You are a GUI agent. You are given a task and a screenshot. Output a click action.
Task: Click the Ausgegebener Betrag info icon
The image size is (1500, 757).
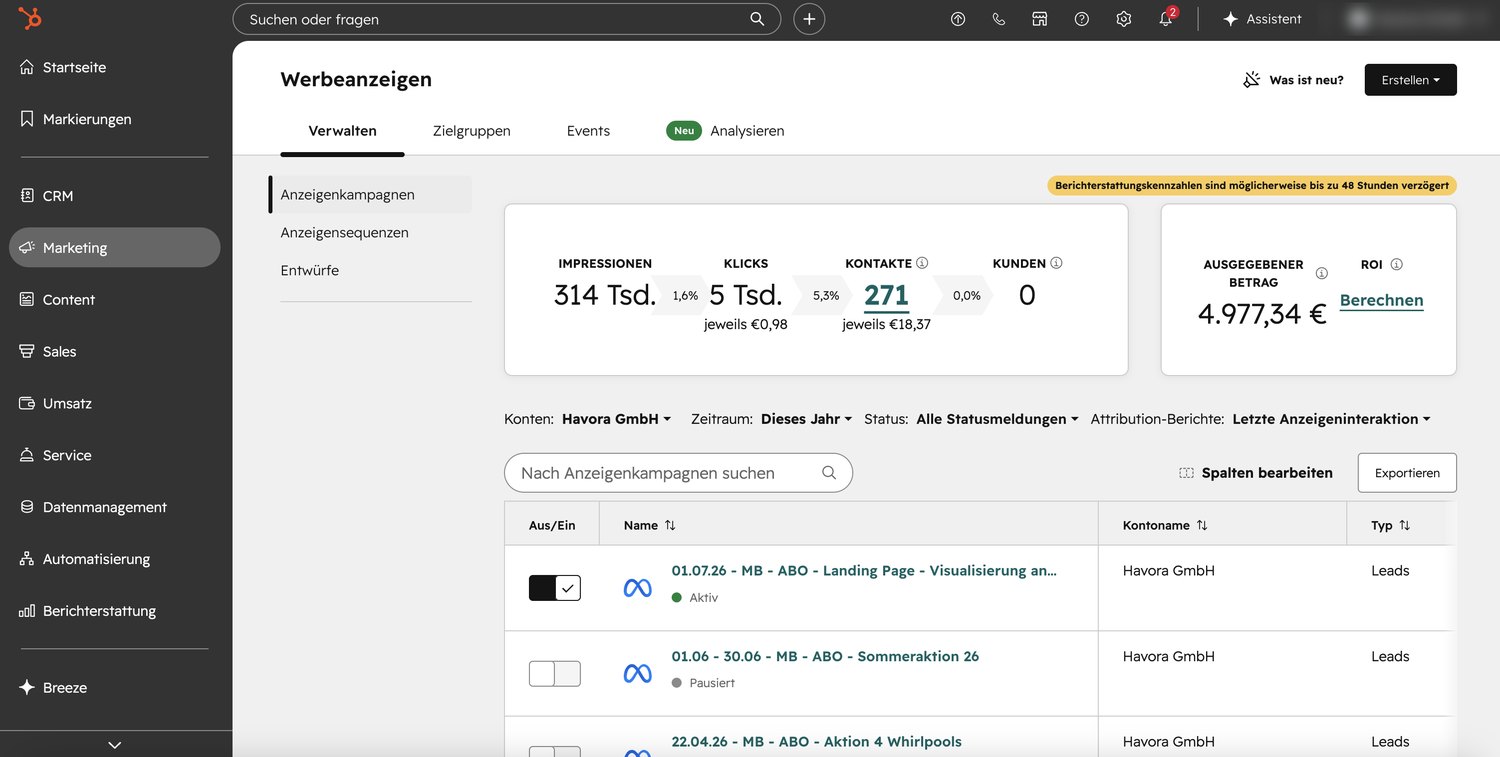[x=1321, y=273]
